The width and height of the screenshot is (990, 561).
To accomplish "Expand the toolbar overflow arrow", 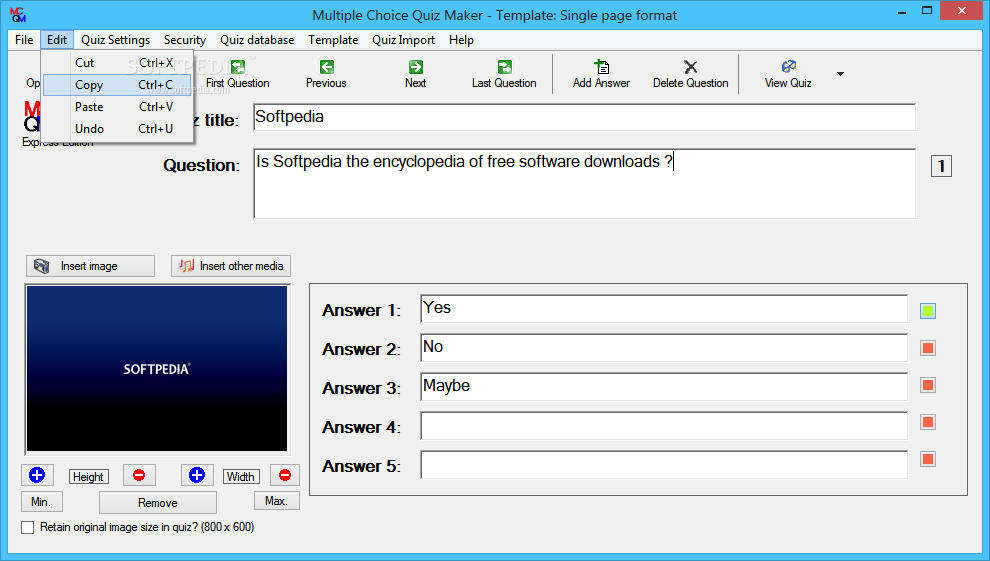I will coord(840,74).
